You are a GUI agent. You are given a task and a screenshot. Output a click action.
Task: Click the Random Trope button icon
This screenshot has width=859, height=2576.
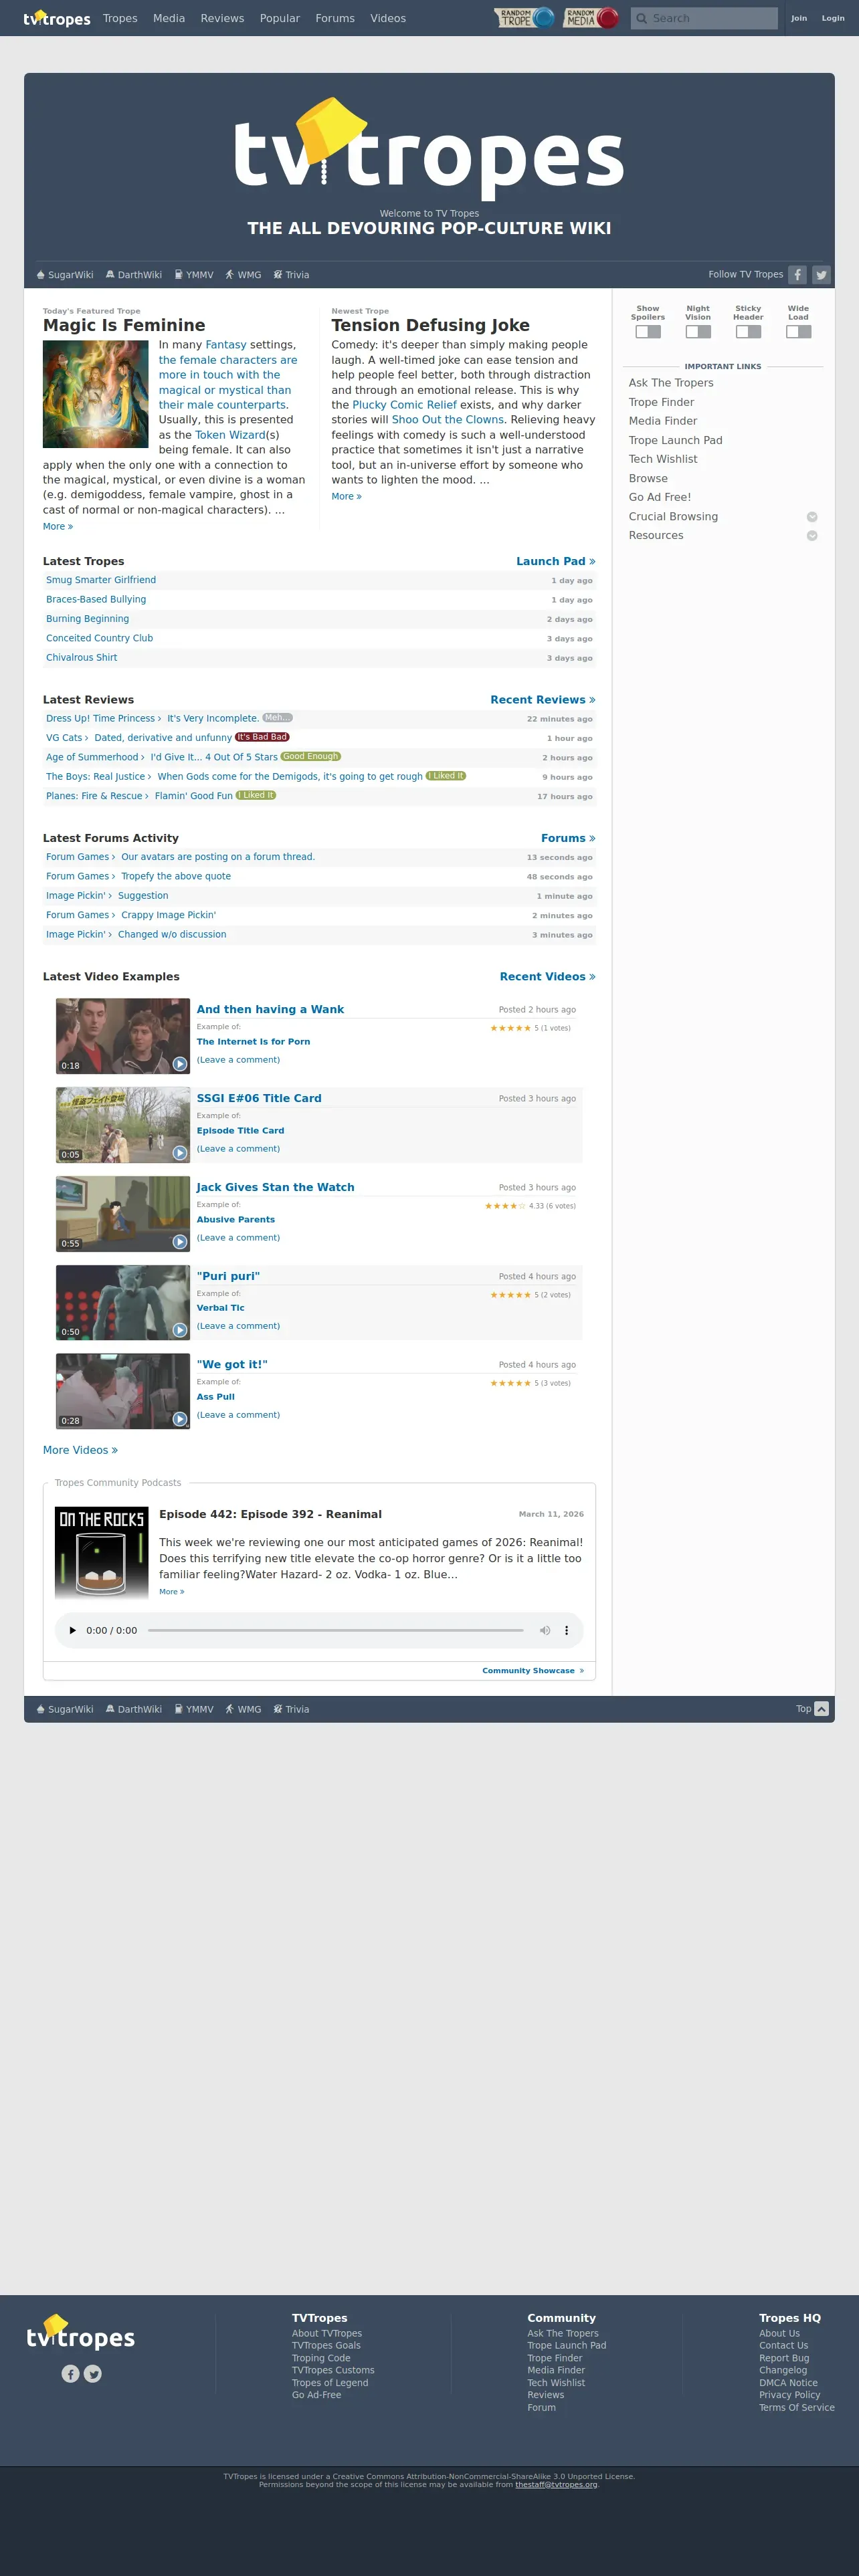(x=525, y=18)
